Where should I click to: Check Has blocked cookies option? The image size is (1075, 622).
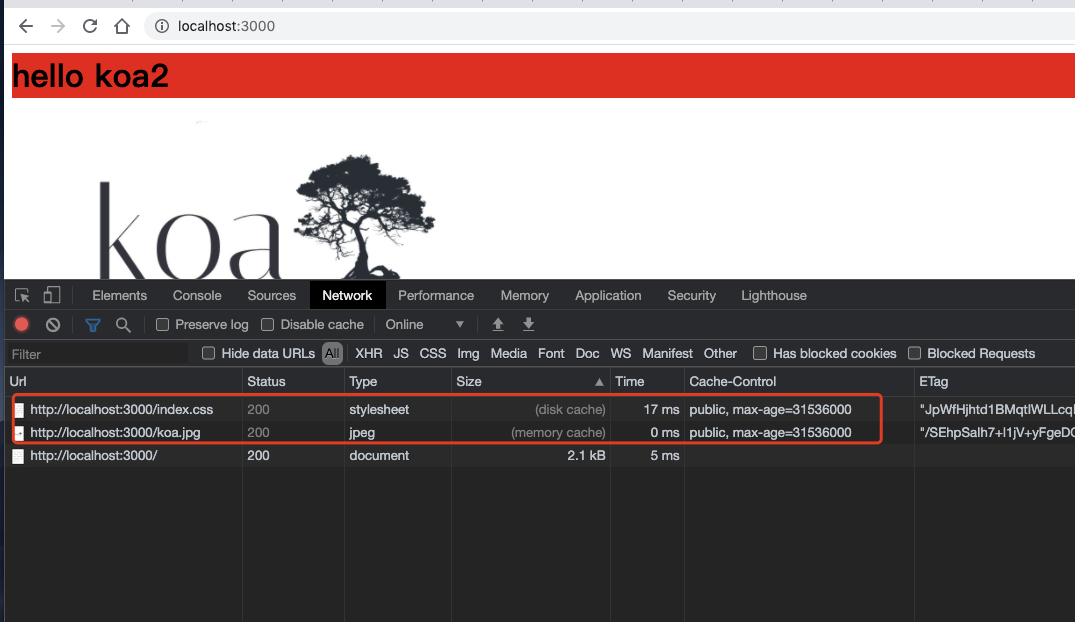tap(760, 353)
